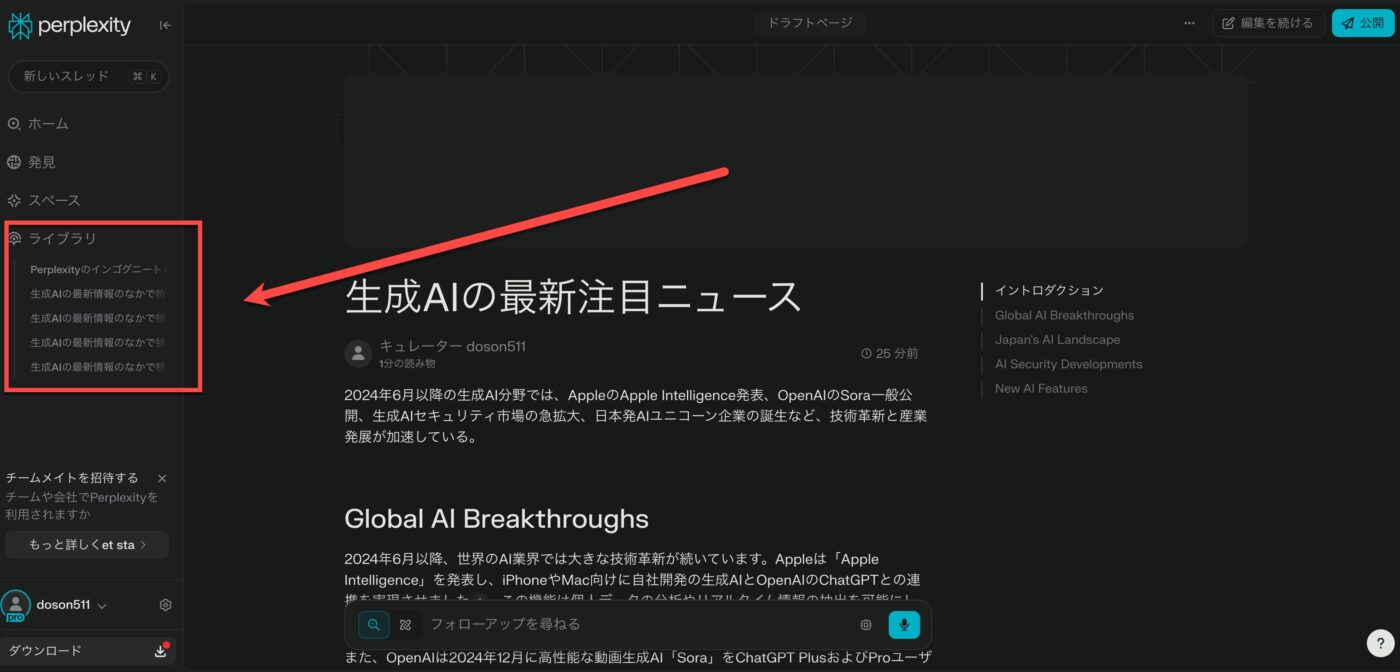Expand the doson511 account dropdown

[x=102, y=605]
